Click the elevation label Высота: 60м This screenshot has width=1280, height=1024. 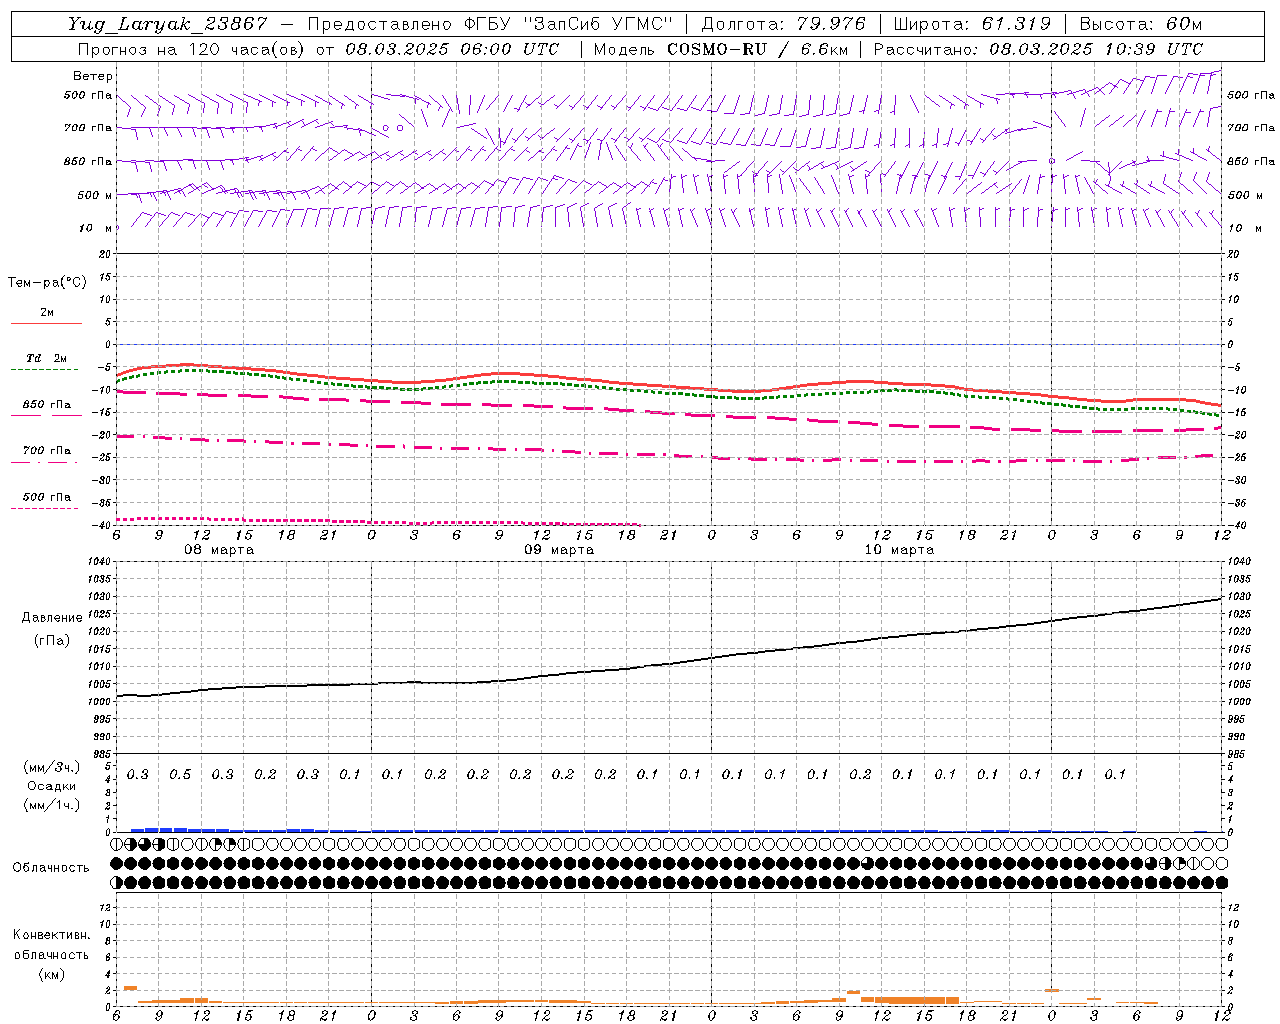(1141, 24)
